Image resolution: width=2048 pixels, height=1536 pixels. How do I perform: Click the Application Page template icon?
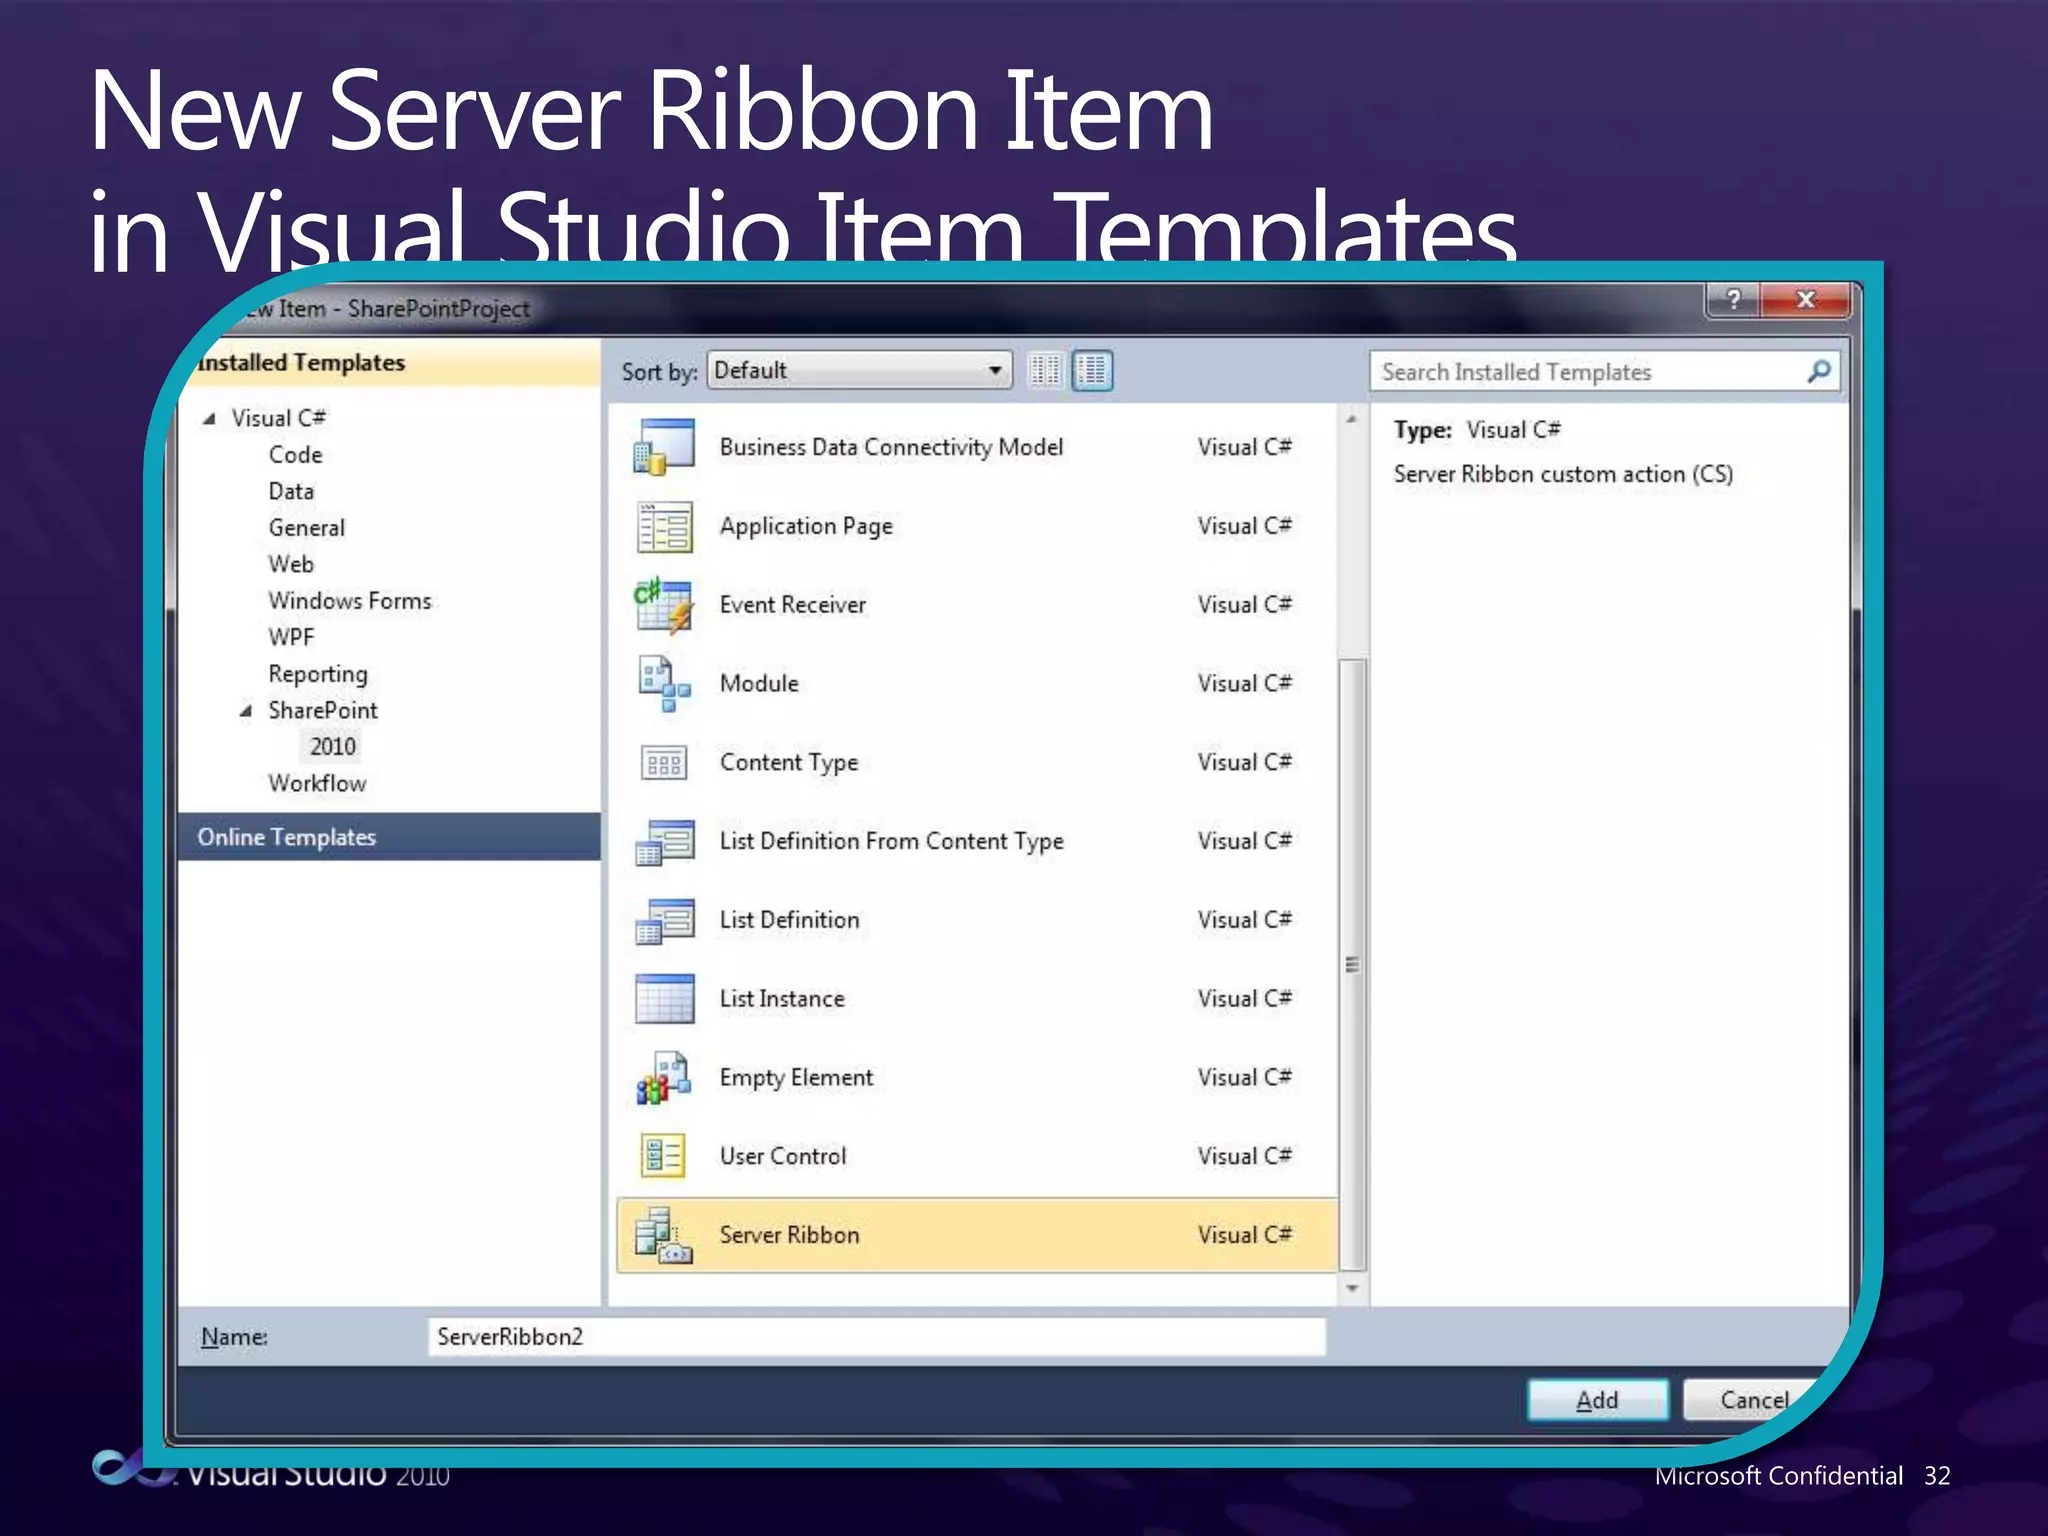click(664, 526)
